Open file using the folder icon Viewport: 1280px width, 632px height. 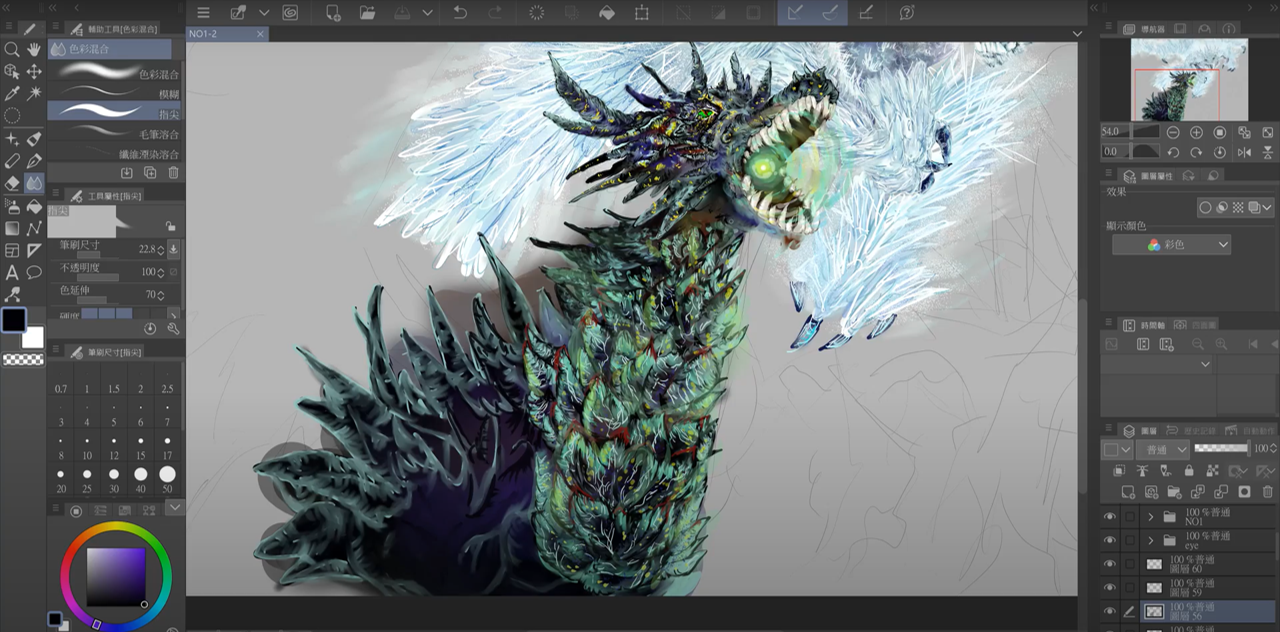[367, 13]
